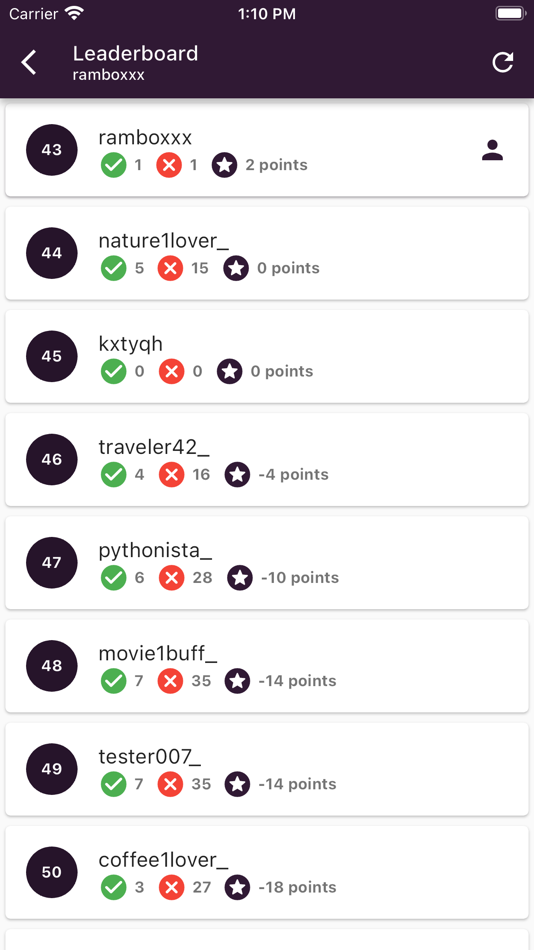Open kxtyqh's leaderboard card
This screenshot has height=950, width=534.
267,356
